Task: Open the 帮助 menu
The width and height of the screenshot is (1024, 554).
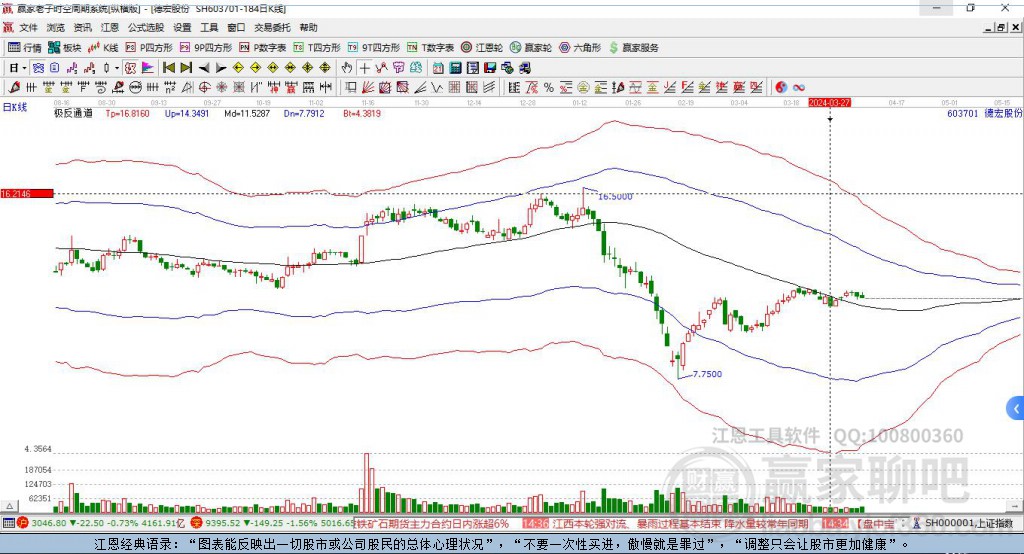Action: click(308, 27)
